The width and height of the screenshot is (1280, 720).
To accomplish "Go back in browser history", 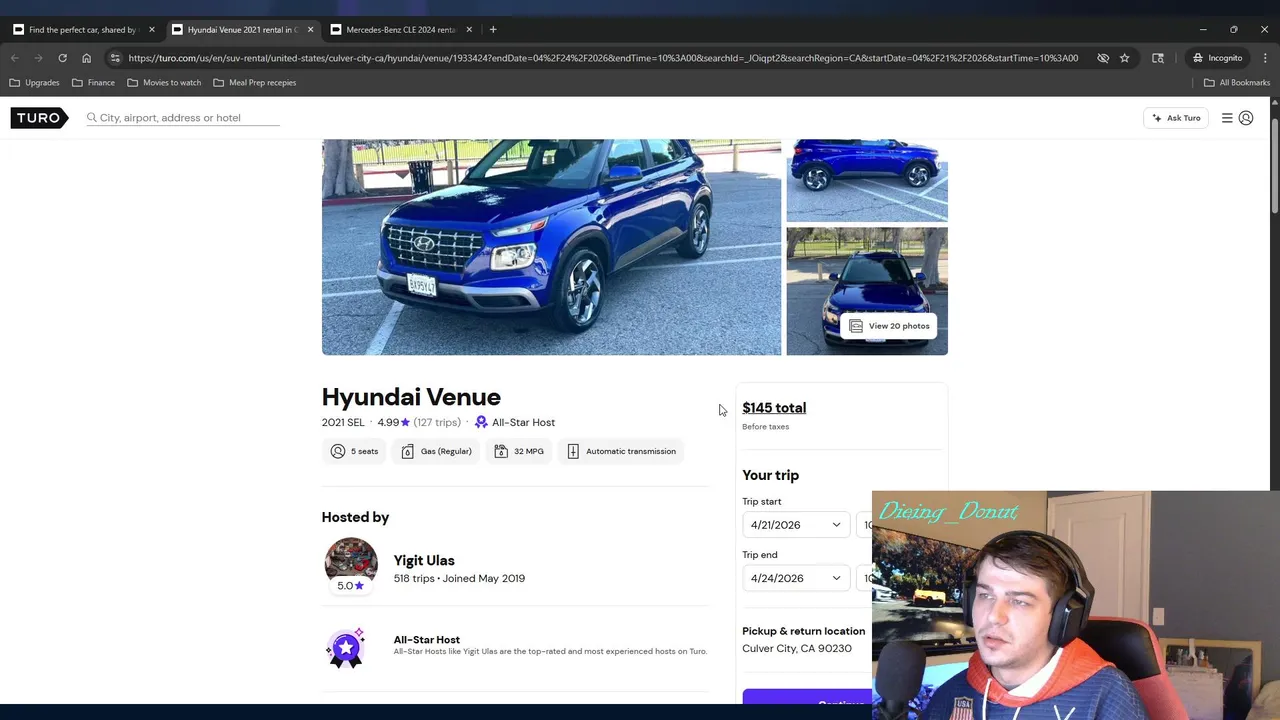I will pos(15,58).
